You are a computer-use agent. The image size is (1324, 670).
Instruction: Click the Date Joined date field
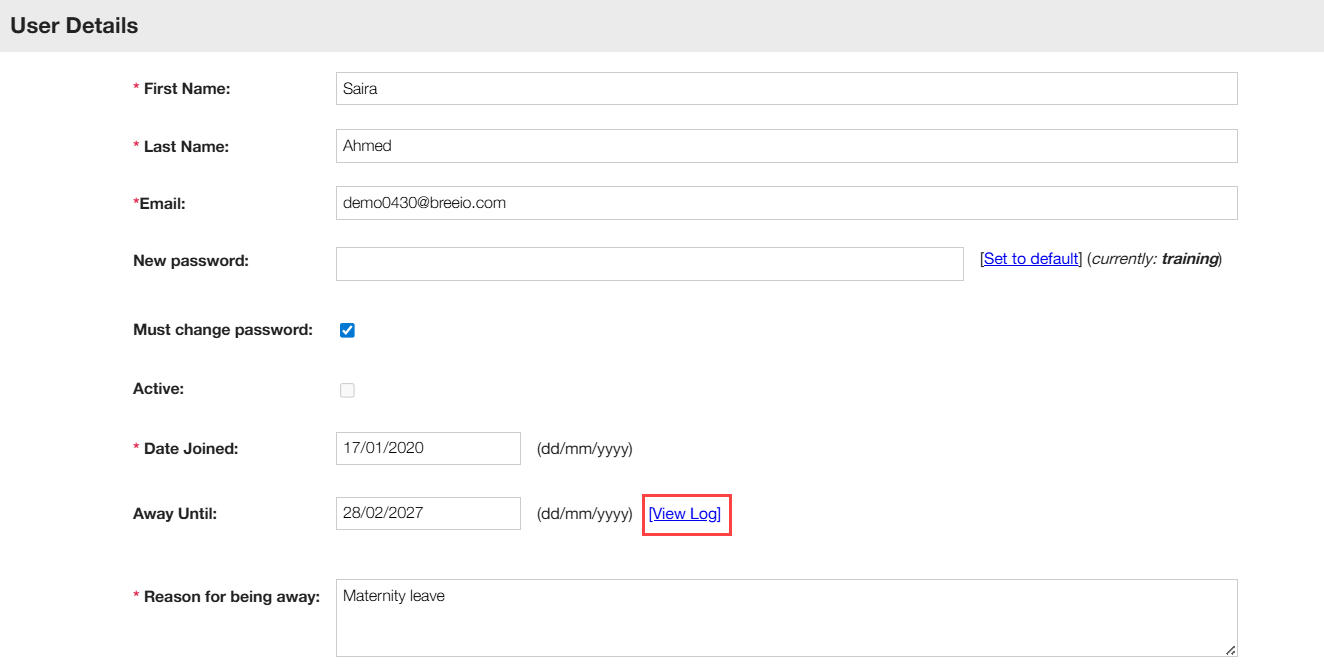tap(428, 448)
